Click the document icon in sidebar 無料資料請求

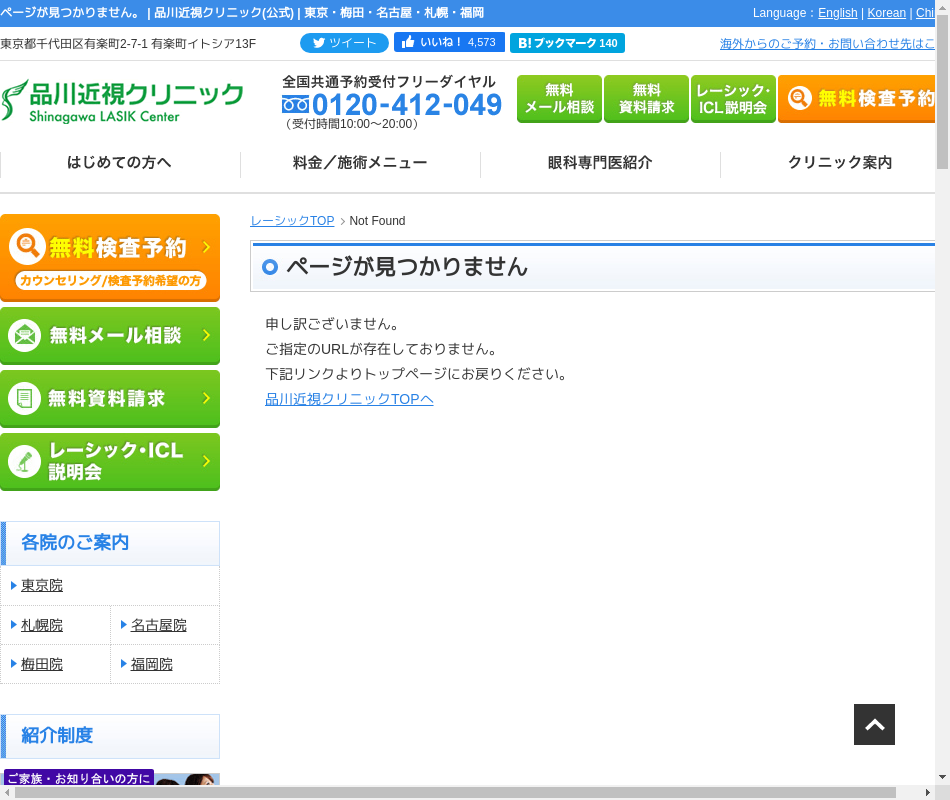[x=24, y=398]
